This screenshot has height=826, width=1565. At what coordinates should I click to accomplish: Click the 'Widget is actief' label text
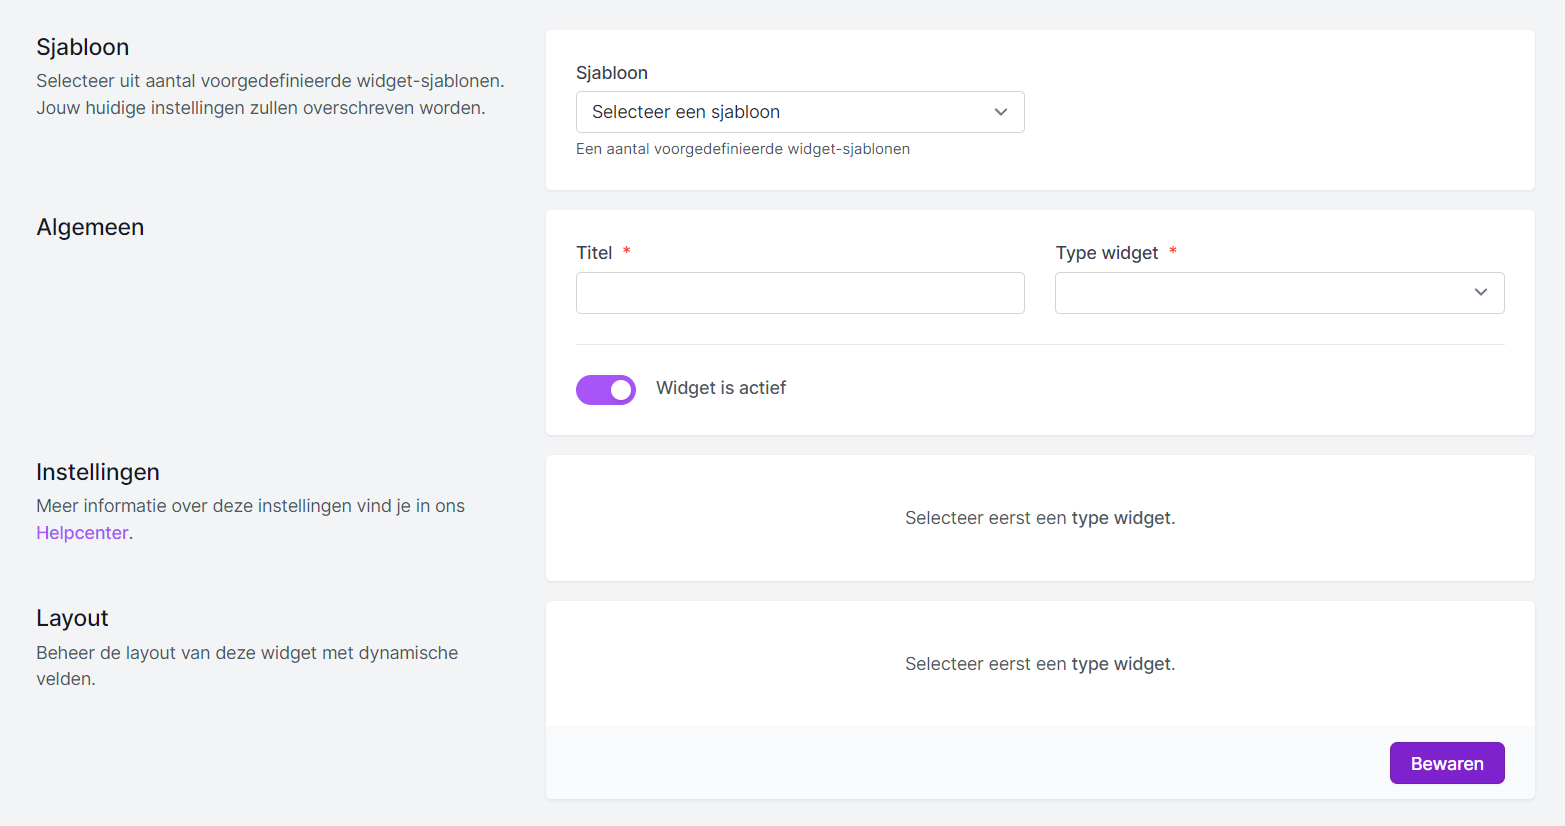click(x=720, y=388)
